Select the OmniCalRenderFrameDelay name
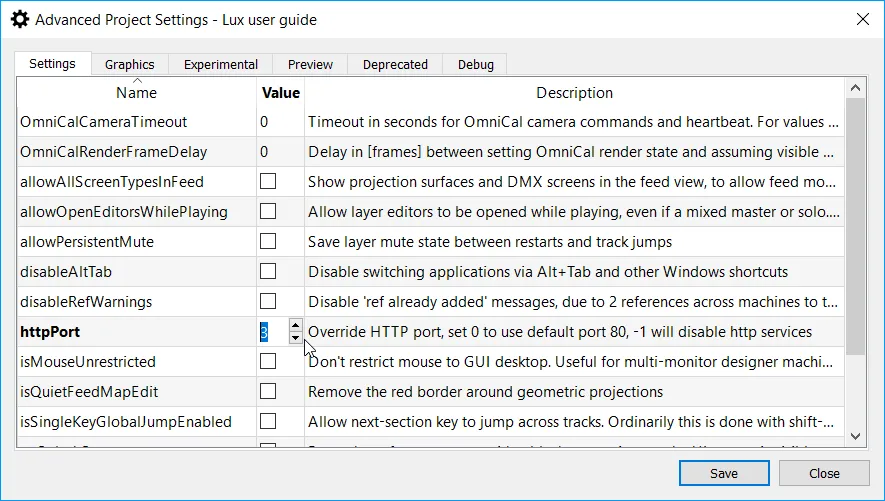The width and height of the screenshot is (885, 501). tap(113, 152)
